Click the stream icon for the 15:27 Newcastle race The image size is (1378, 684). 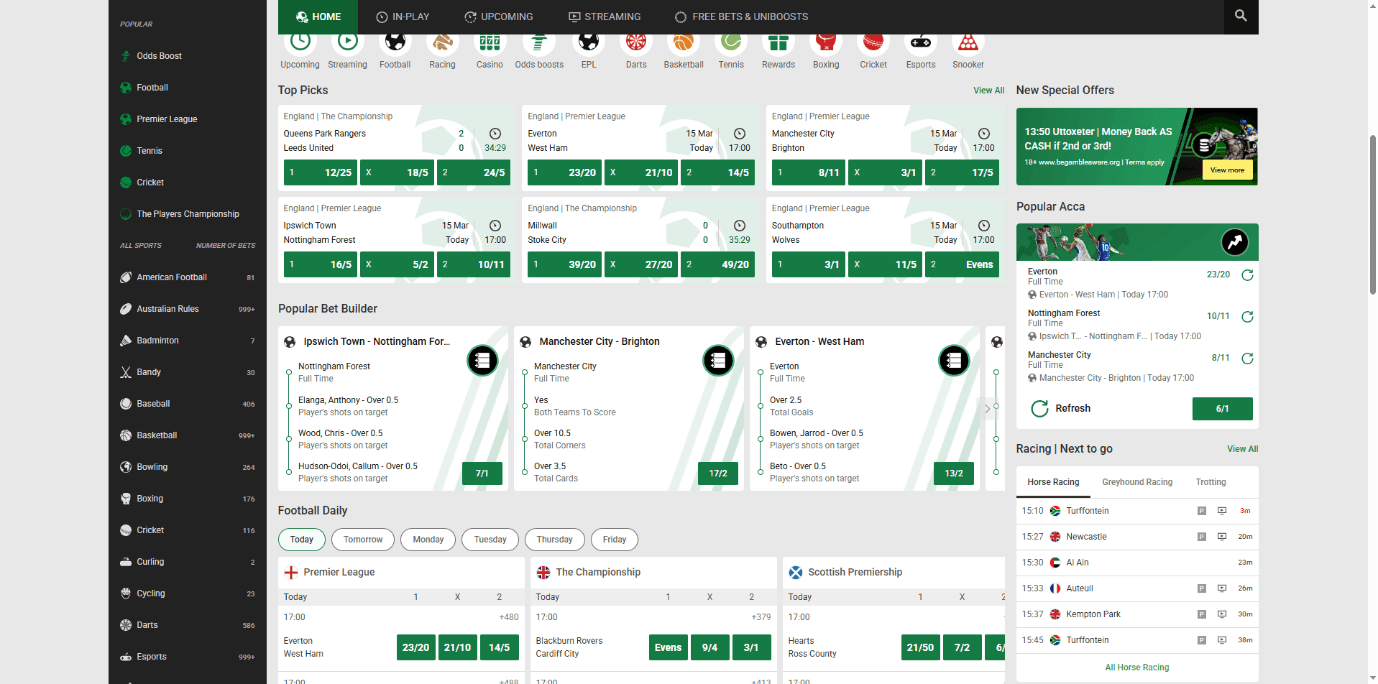pos(1221,536)
